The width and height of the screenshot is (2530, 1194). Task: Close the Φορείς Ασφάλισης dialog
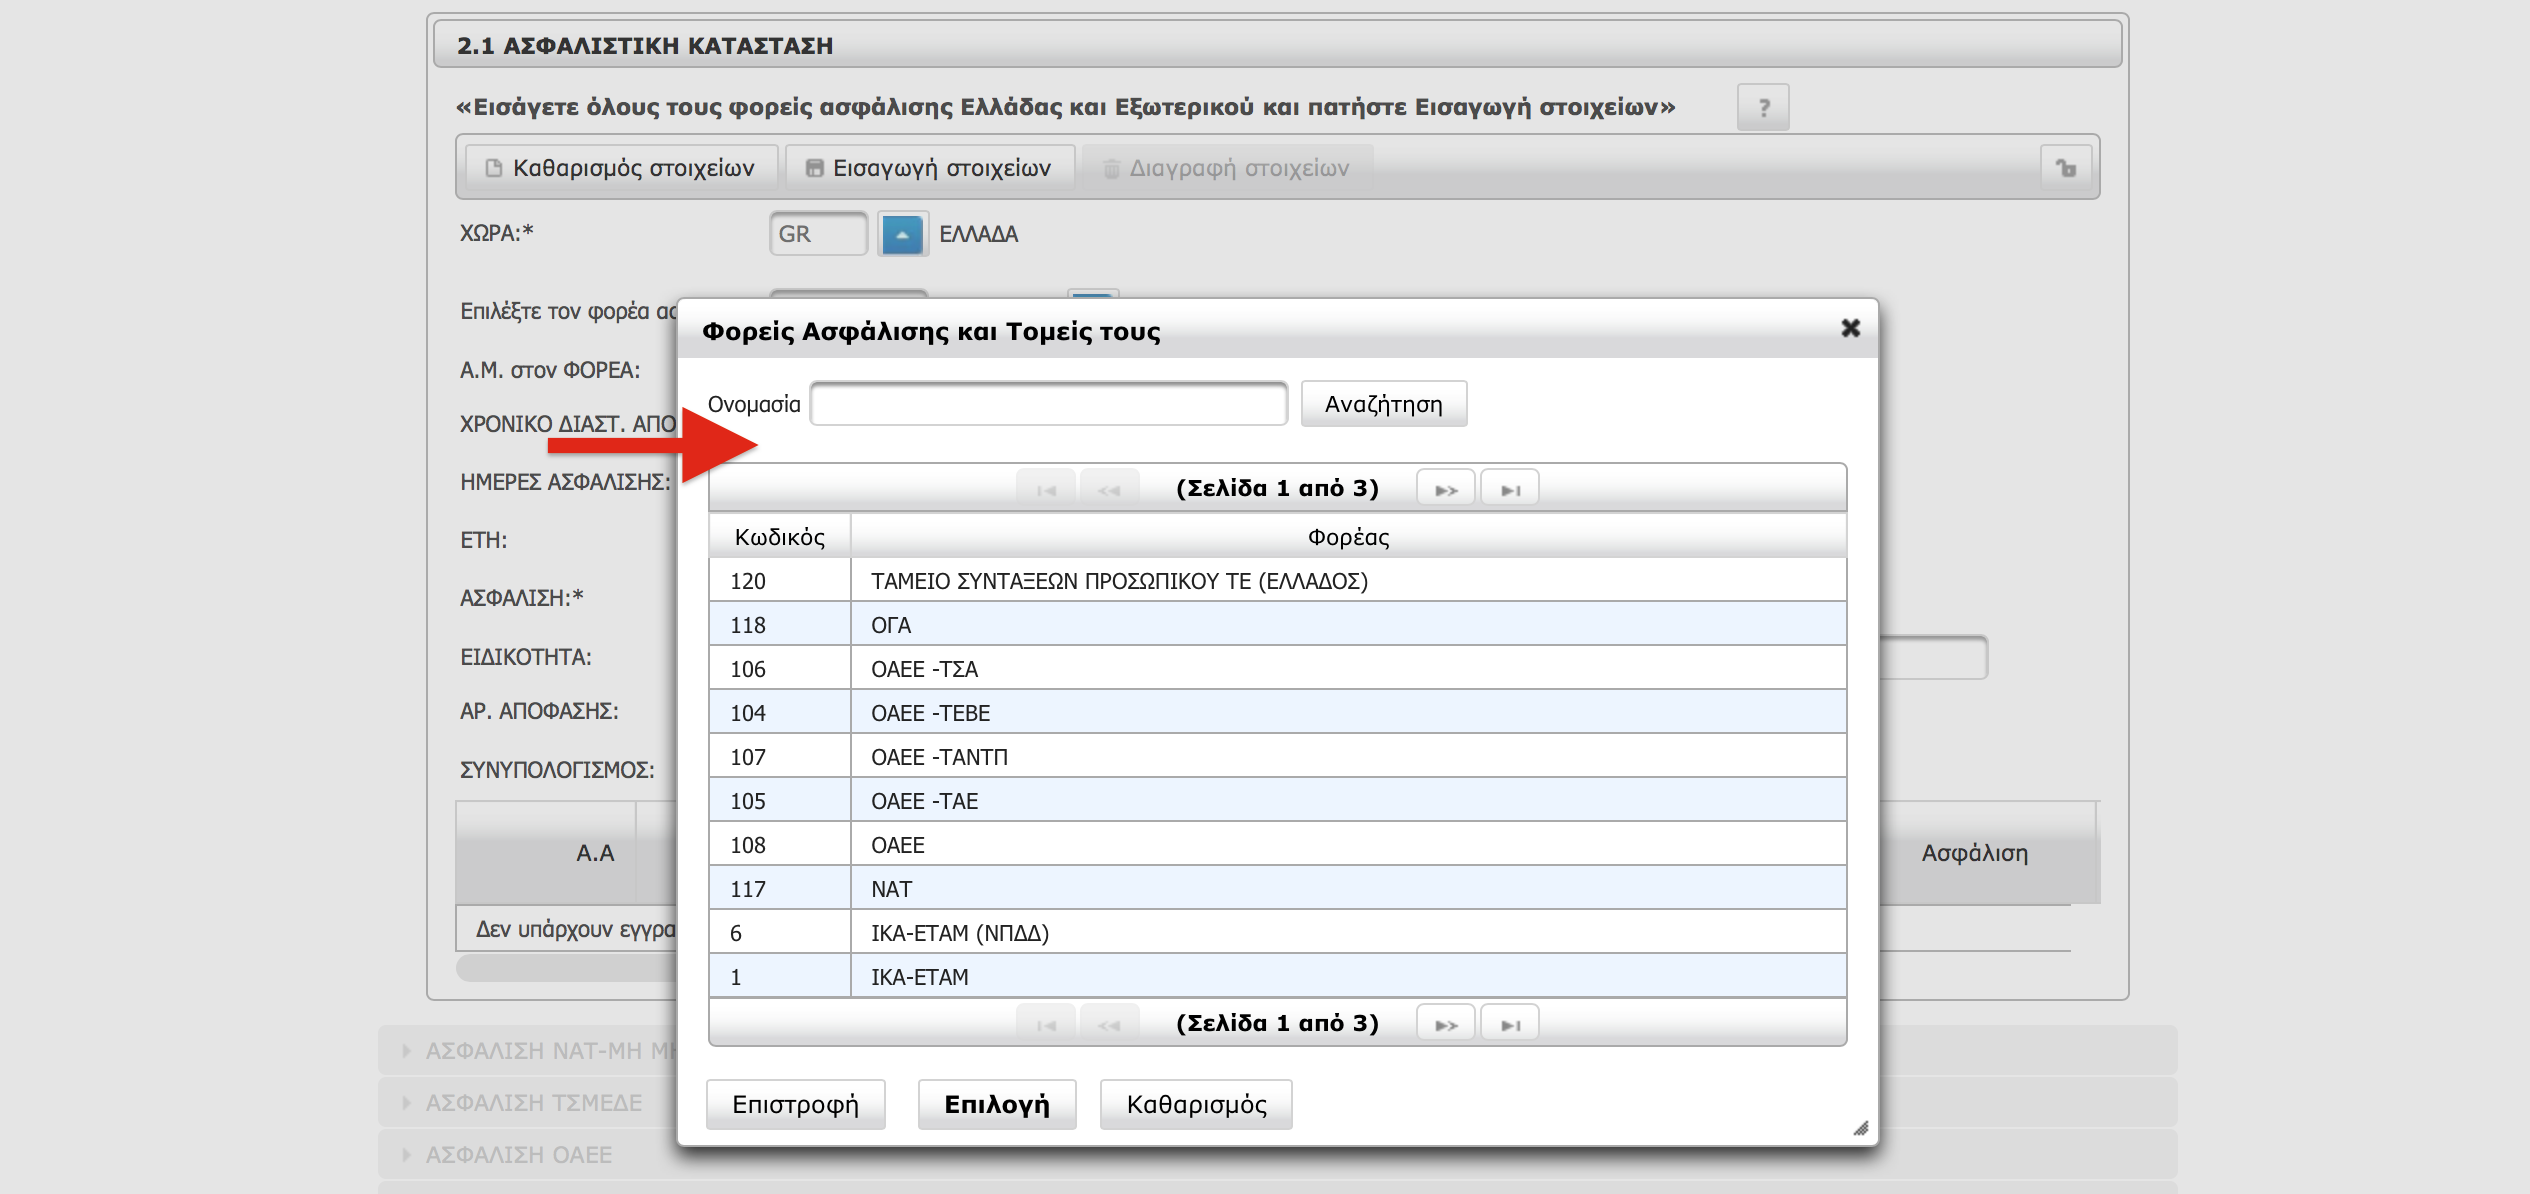tap(1850, 328)
